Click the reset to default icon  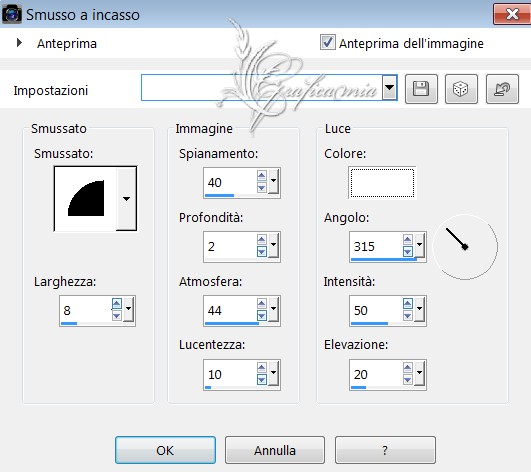[502, 89]
